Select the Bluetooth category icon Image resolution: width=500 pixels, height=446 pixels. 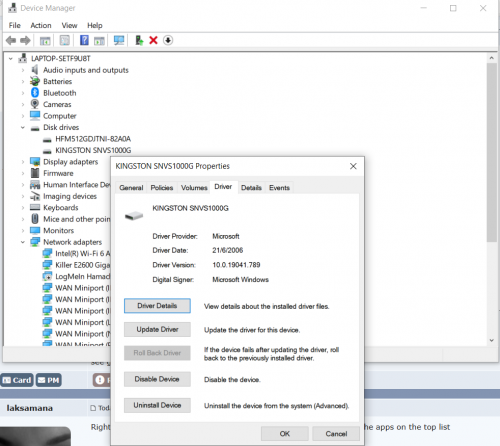click(35, 93)
